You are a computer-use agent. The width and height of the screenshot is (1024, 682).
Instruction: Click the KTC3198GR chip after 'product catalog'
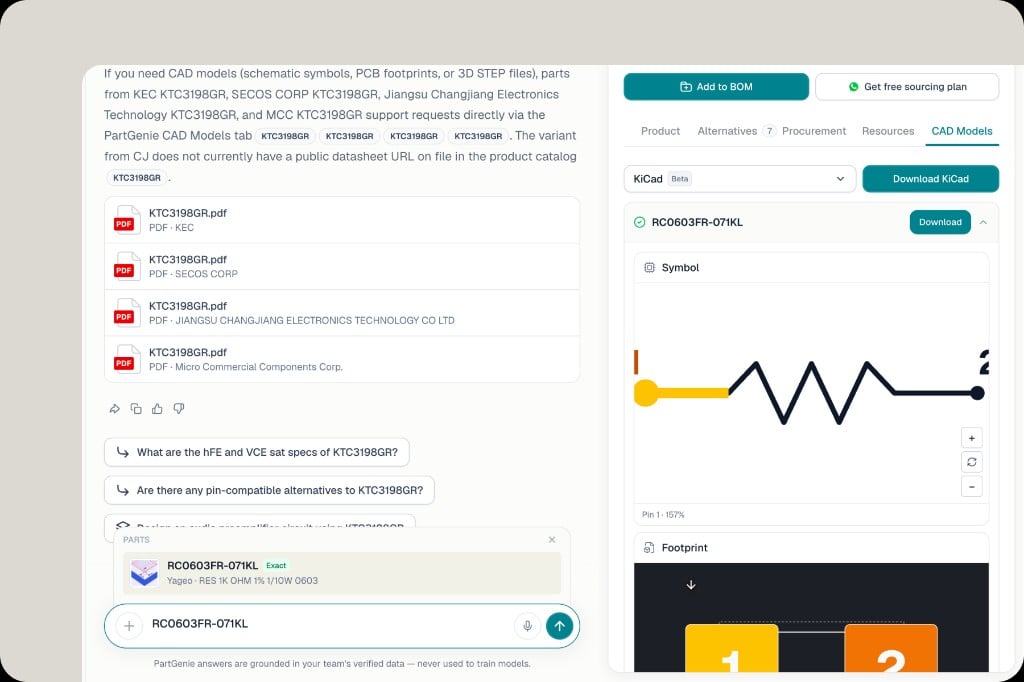[136, 178]
